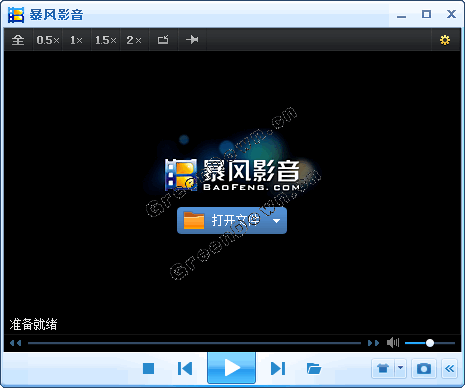Open a file using bottom folder icon
This screenshot has width=465, height=388.
tap(314, 369)
